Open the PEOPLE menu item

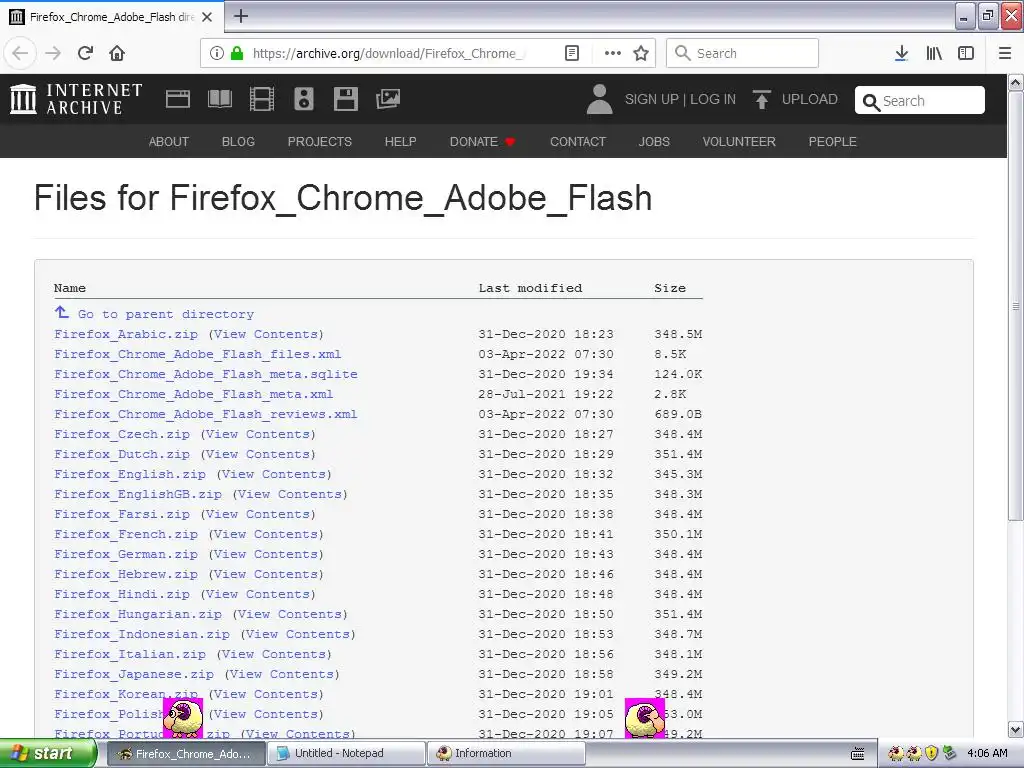pos(832,142)
